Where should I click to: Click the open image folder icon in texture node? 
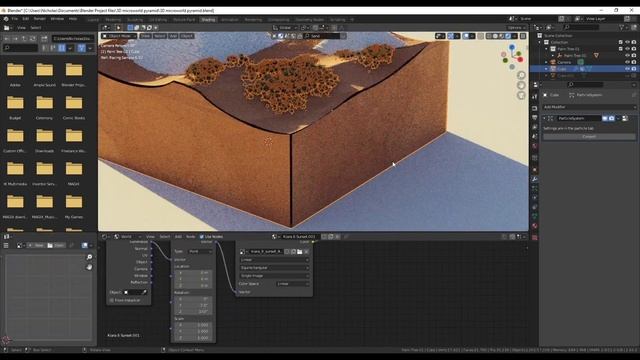coord(300,251)
